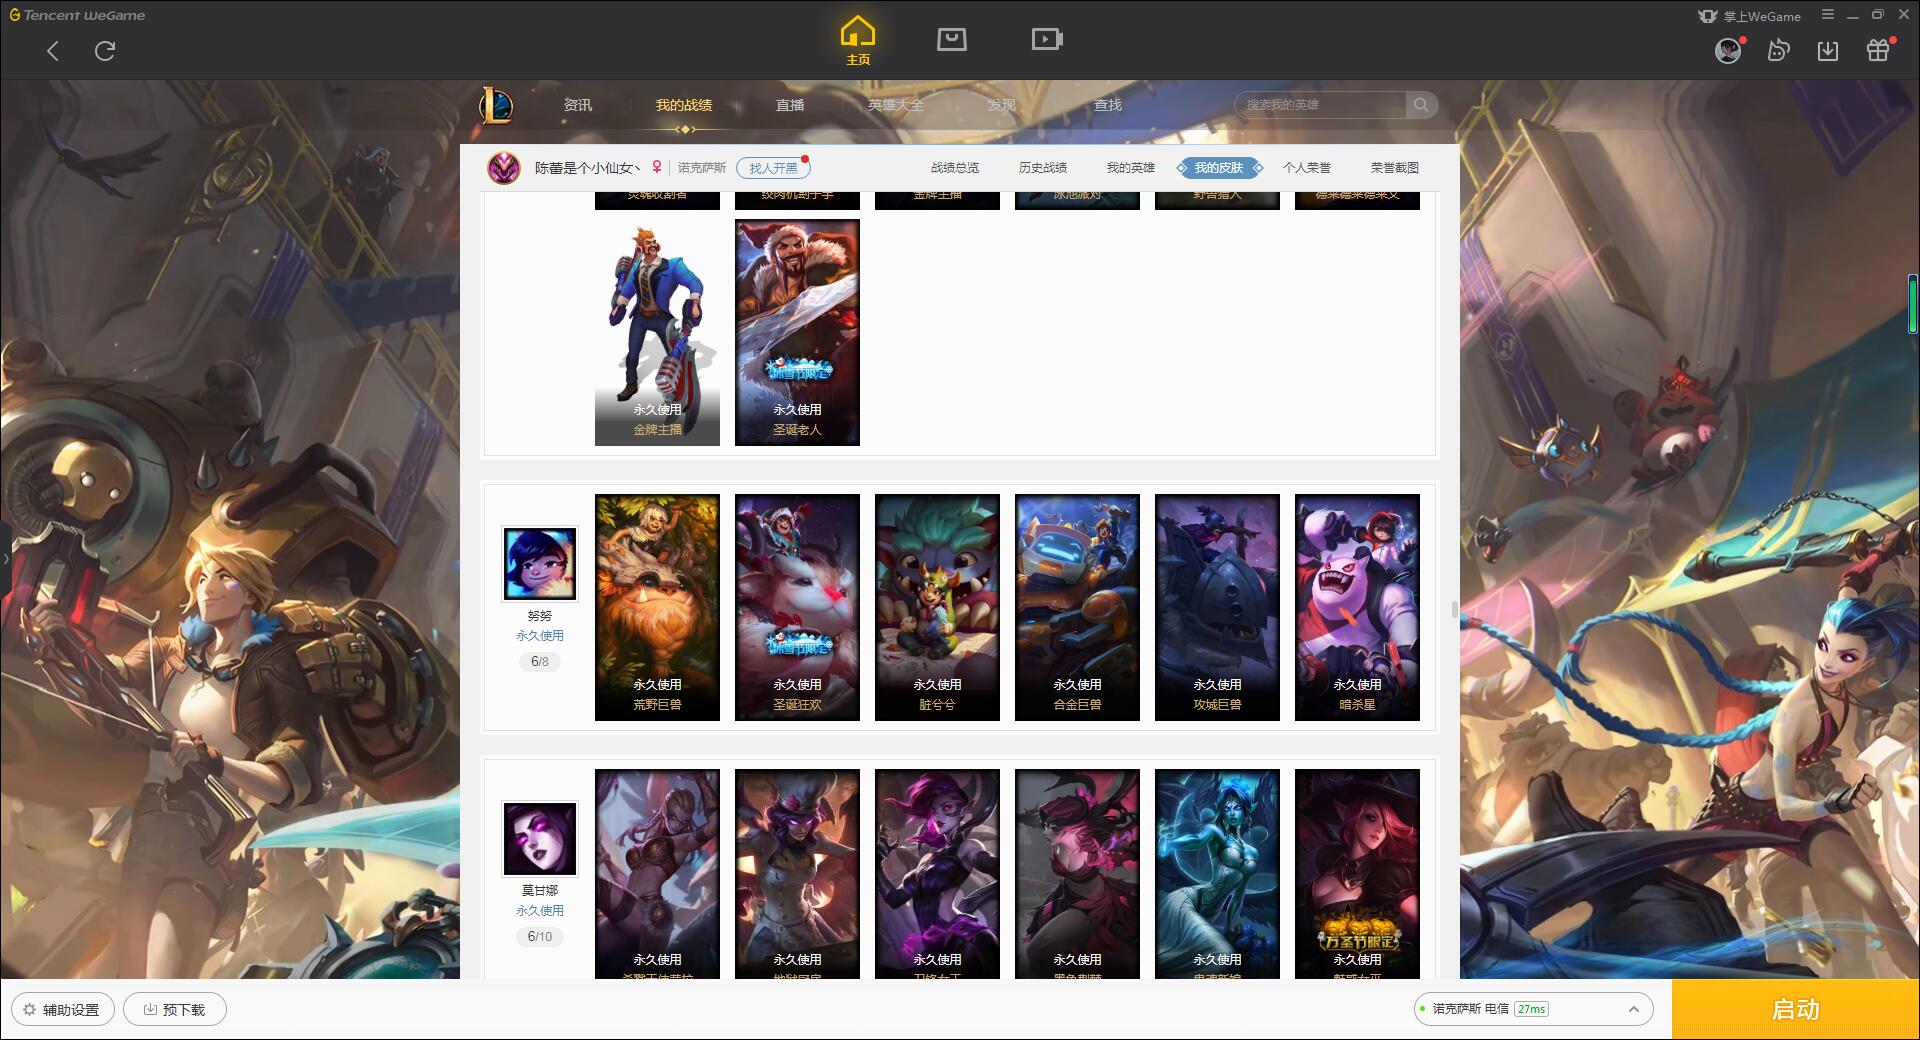
Task: Open the 圣诞老人 skin card
Action: pos(797,333)
